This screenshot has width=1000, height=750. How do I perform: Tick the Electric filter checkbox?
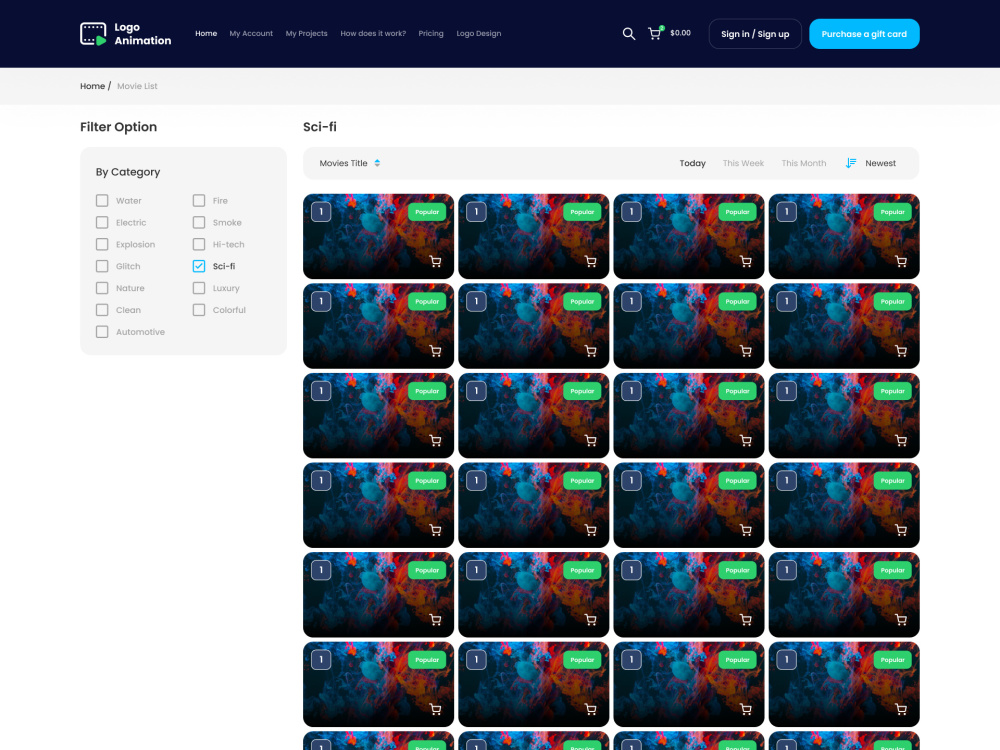tap(102, 223)
